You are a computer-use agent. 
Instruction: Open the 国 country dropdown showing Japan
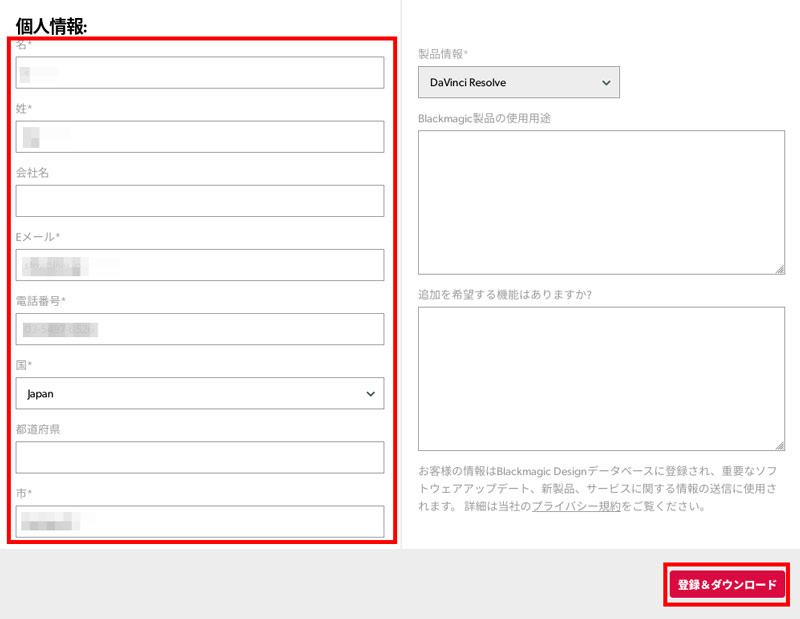[199, 393]
